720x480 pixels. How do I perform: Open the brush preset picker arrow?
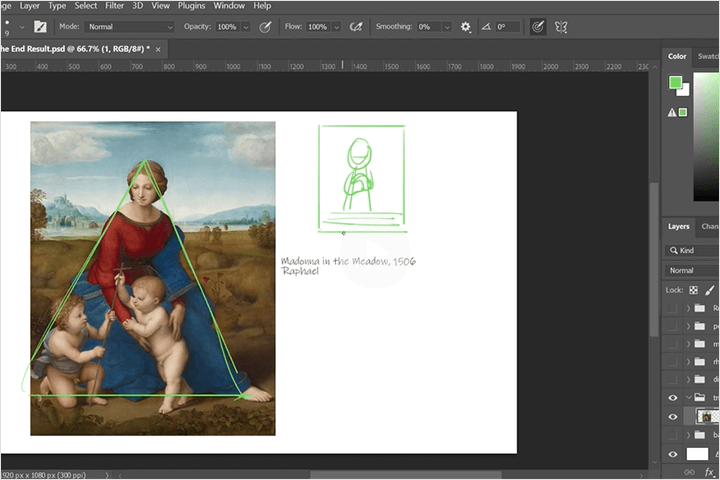(x=22, y=27)
